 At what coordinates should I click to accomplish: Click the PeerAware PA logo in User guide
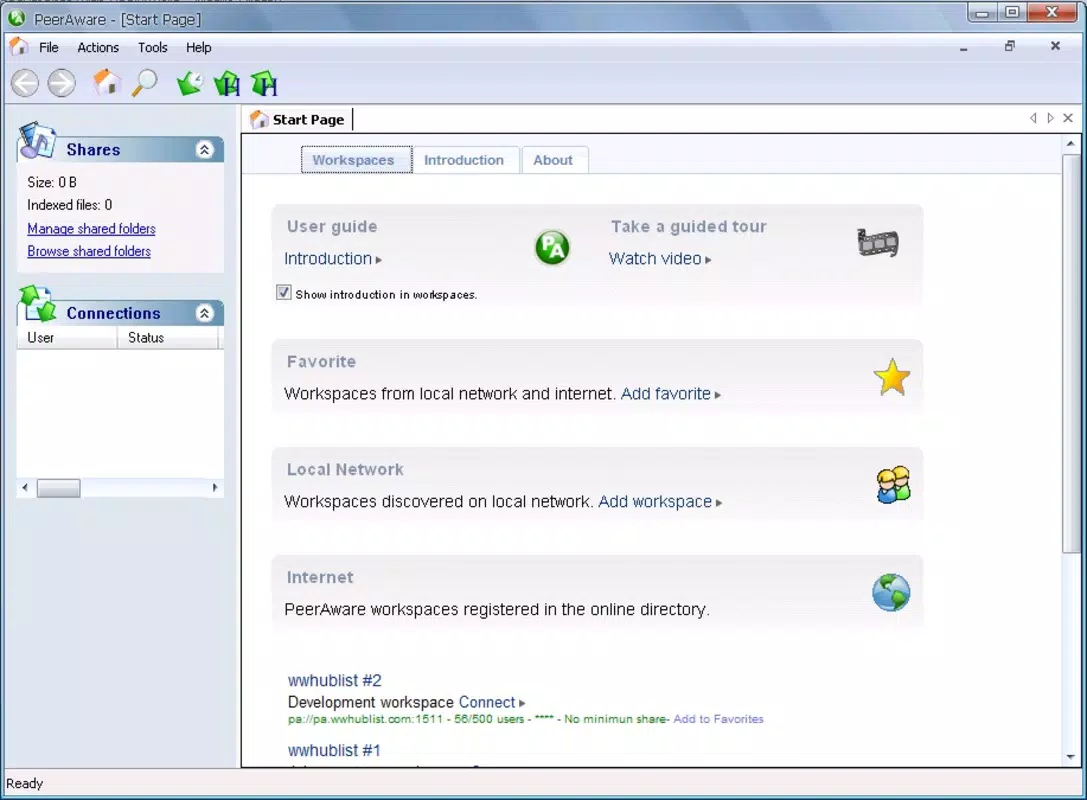pos(552,247)
